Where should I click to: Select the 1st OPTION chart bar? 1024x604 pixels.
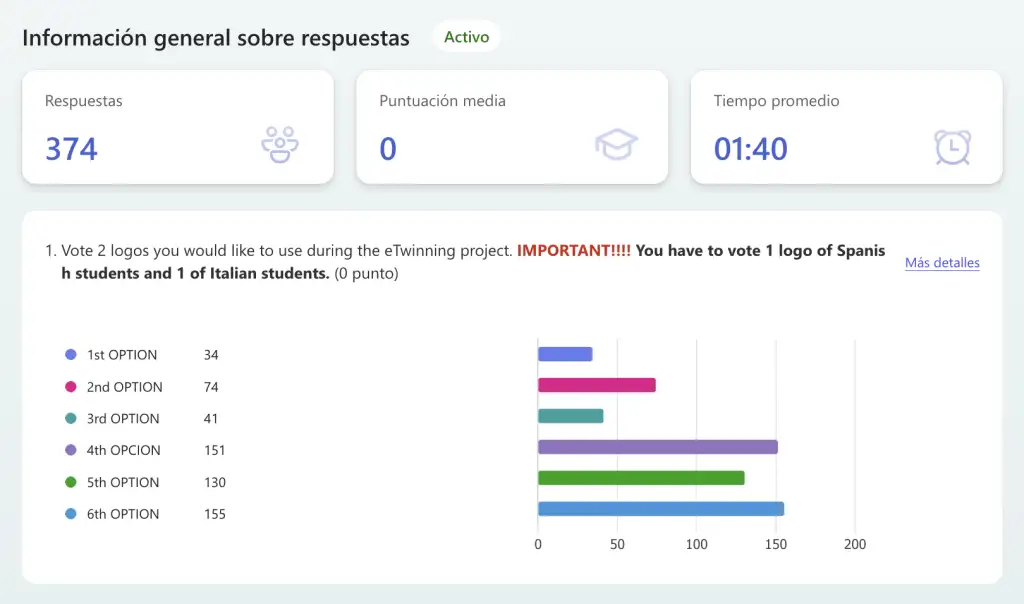point(565,354)
